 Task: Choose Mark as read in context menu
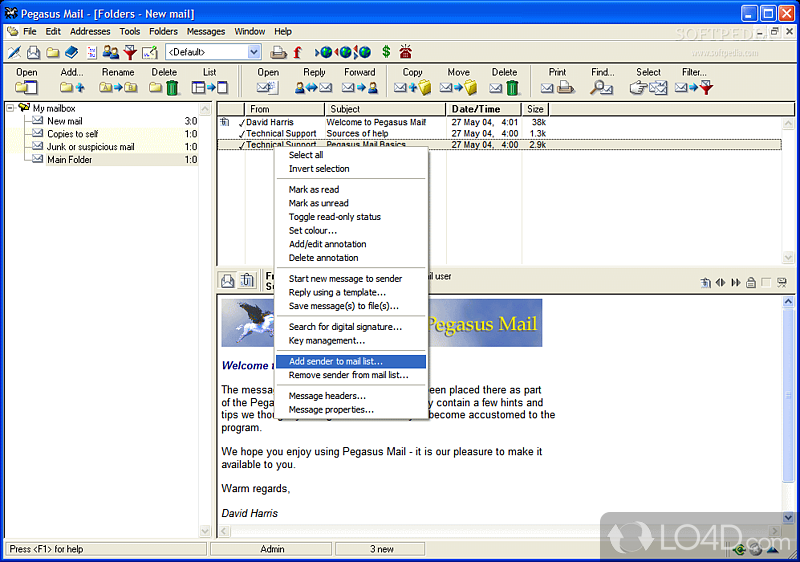pos(314,190)
